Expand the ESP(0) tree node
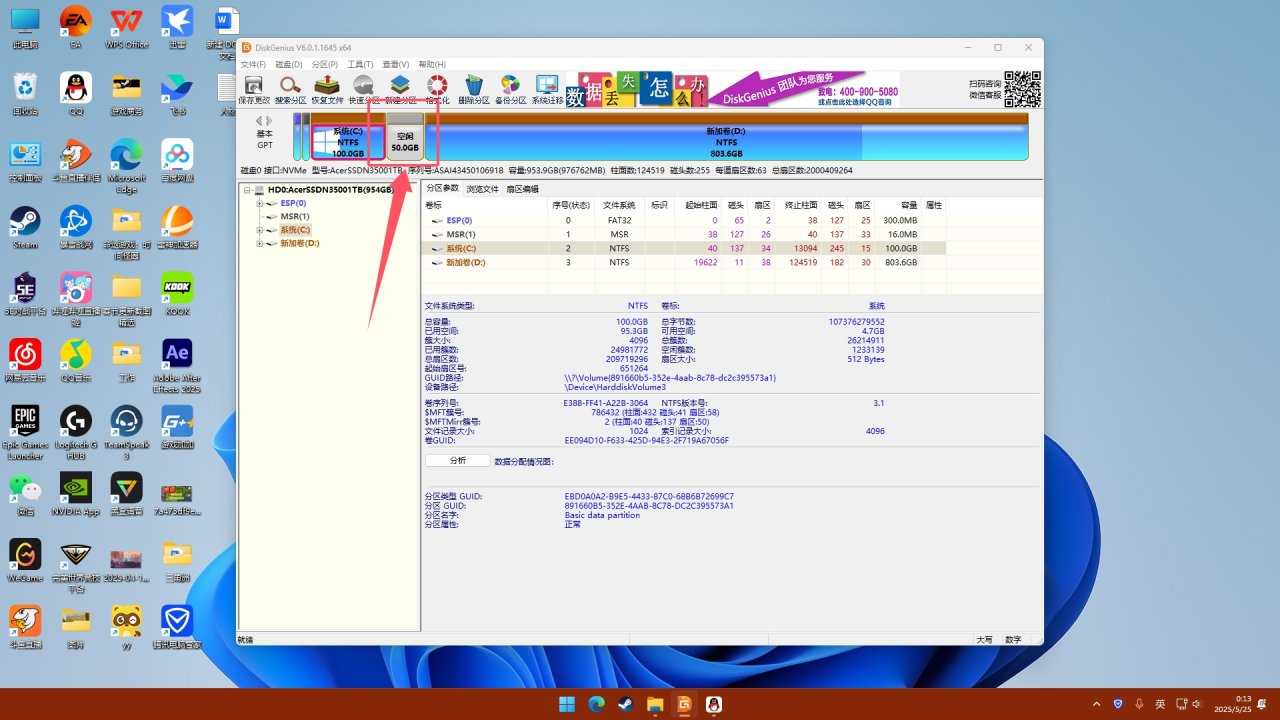Image resolution: width=1280 pixels, height=720 pixels. (x=260, y=203)
